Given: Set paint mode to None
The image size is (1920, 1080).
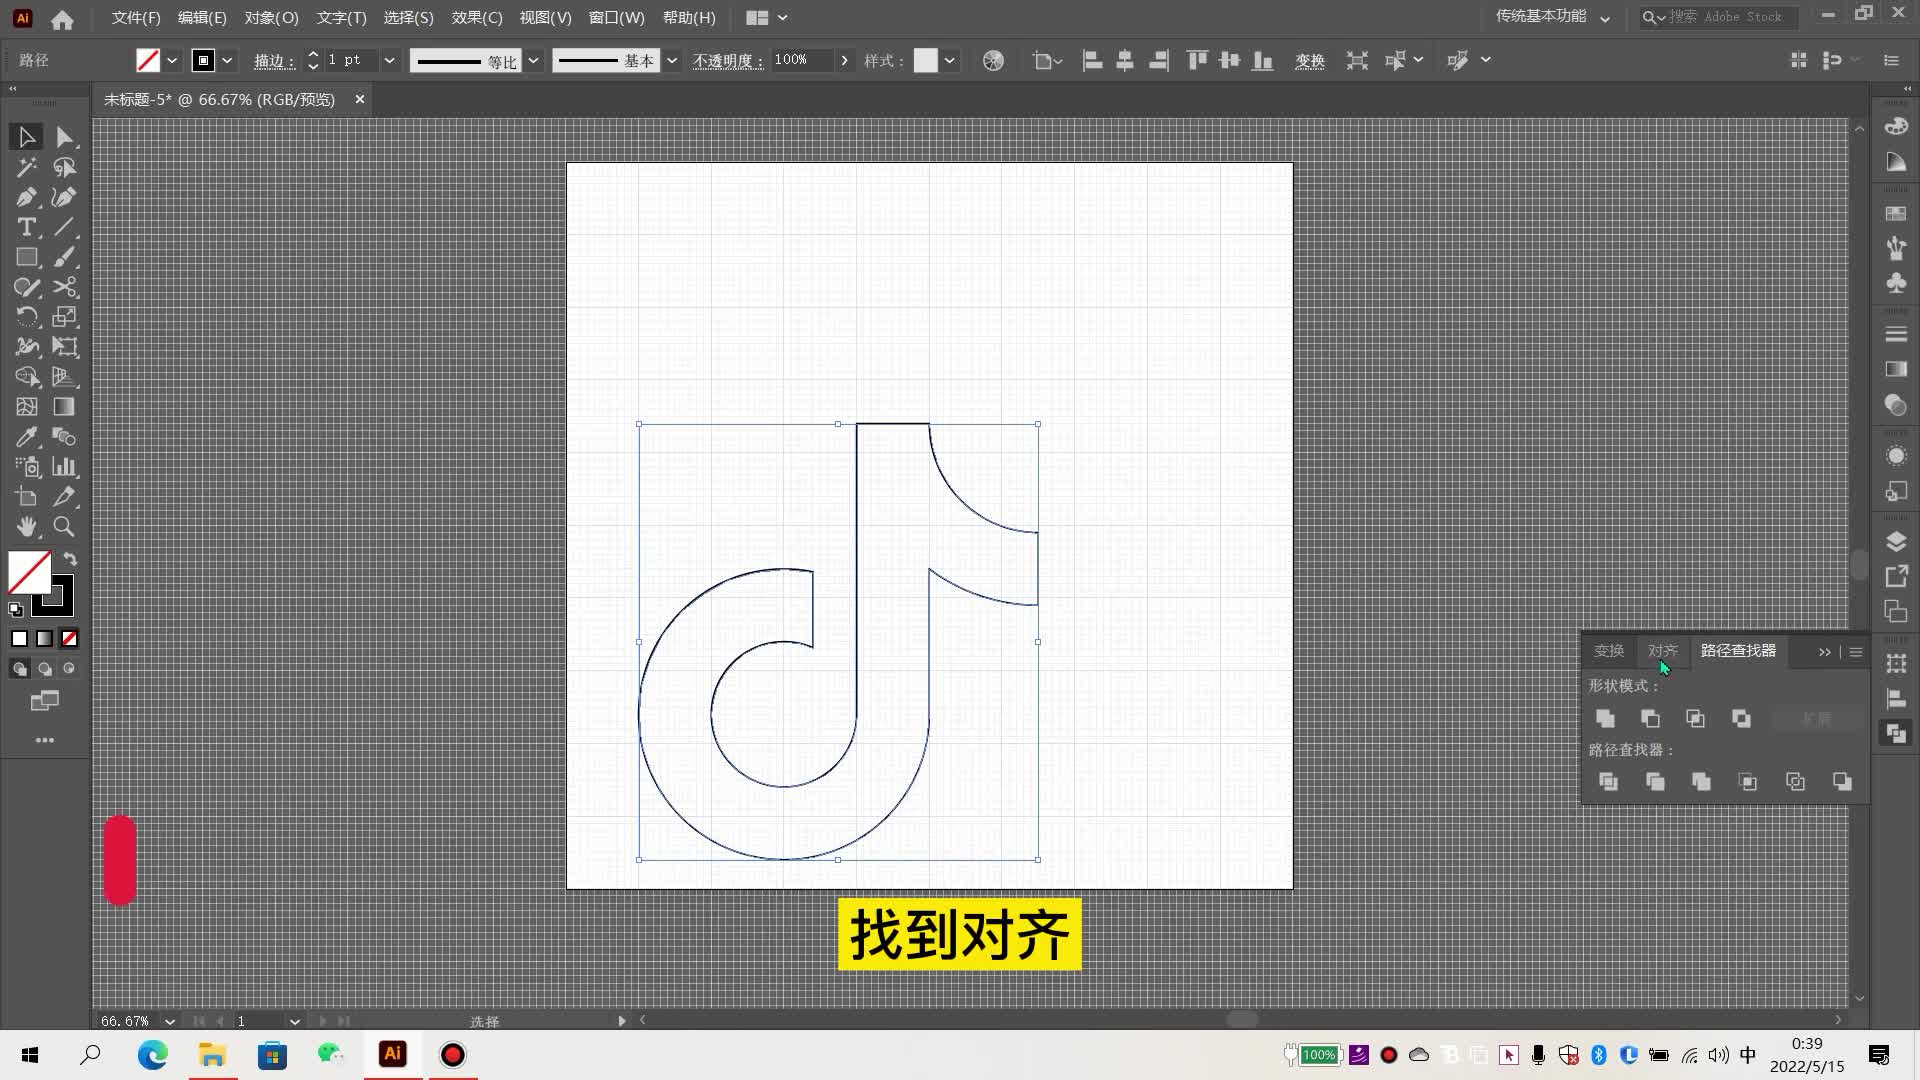Looking at the screenshot, I should click(69, 638).
